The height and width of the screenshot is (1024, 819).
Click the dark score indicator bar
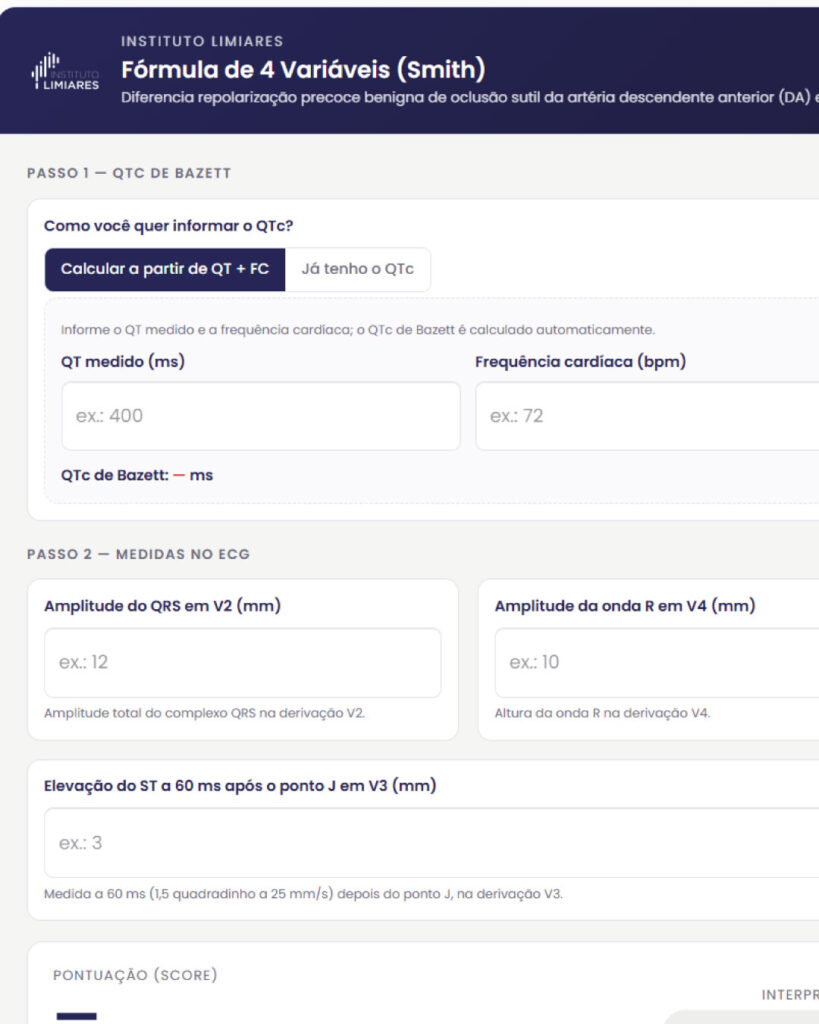(x=76, y=1016)
